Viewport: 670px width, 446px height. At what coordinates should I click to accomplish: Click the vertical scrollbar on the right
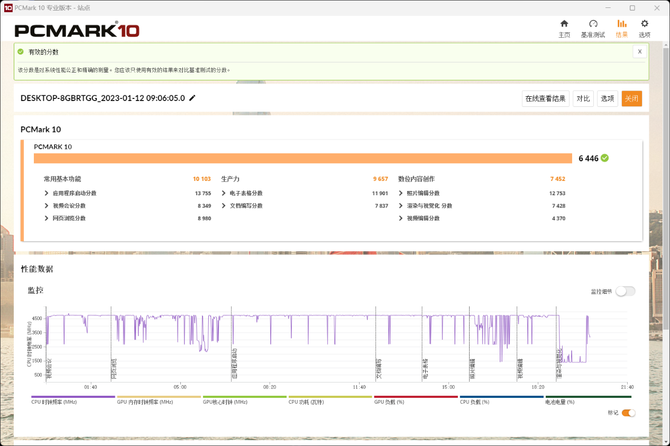click(666, 188)
